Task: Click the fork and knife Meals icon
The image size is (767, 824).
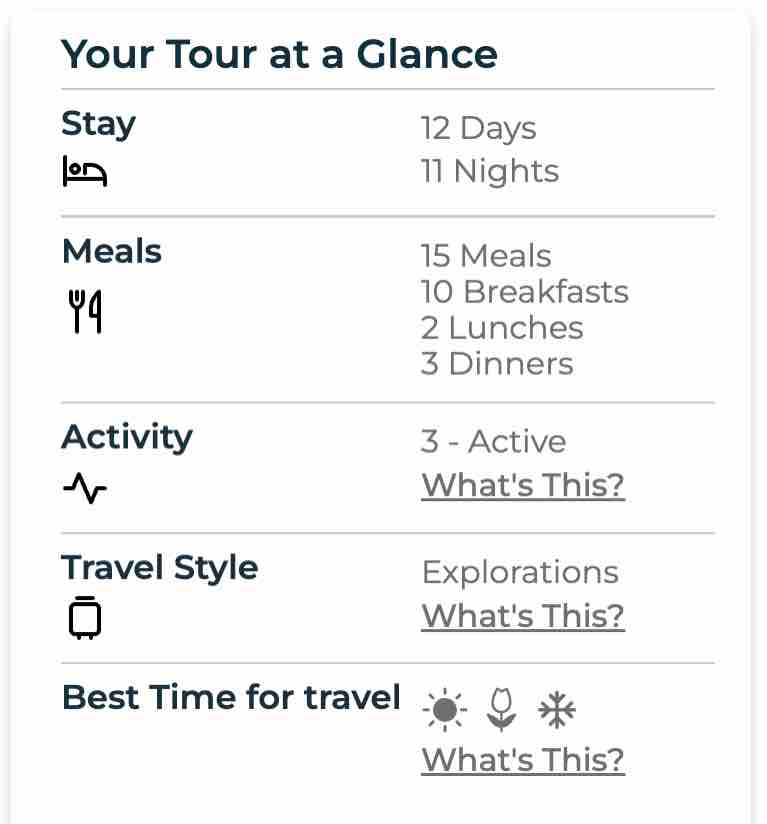Action: 85,311
